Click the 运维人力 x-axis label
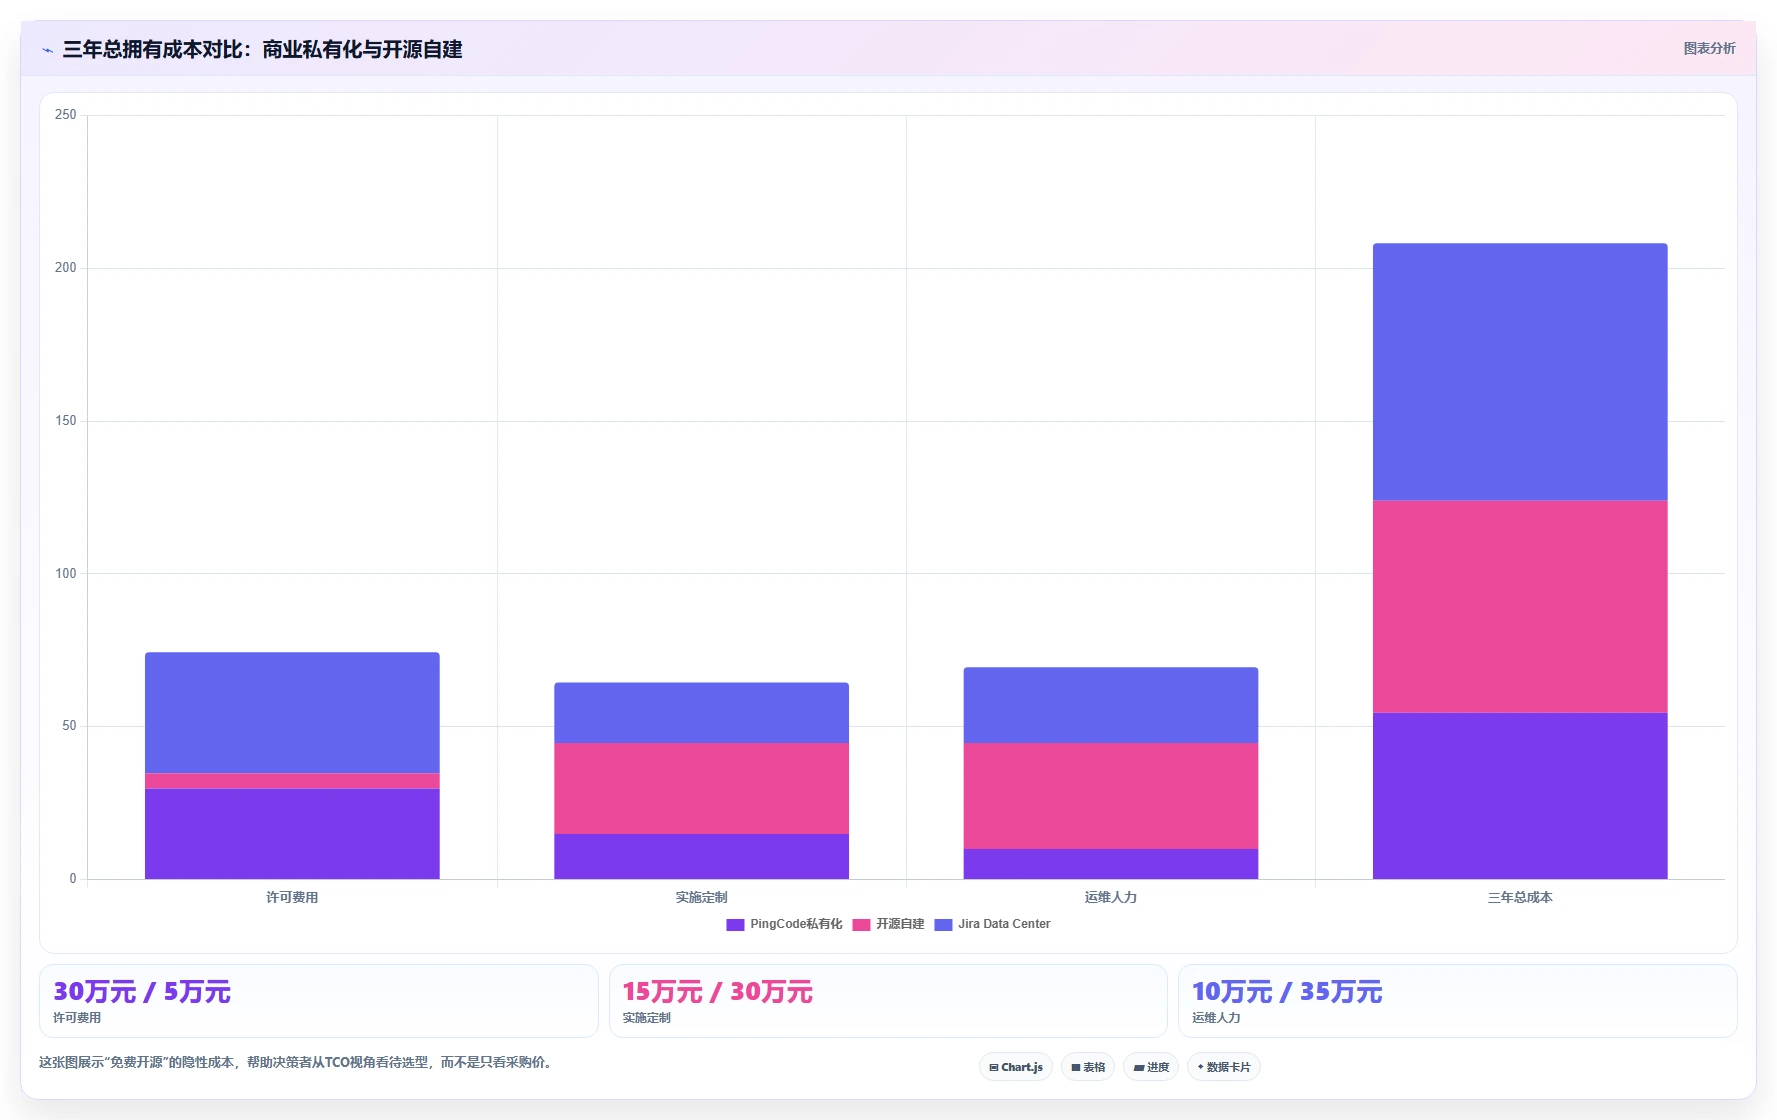This screenshot has height=1120, width=1777. [x=1111, y=897]
